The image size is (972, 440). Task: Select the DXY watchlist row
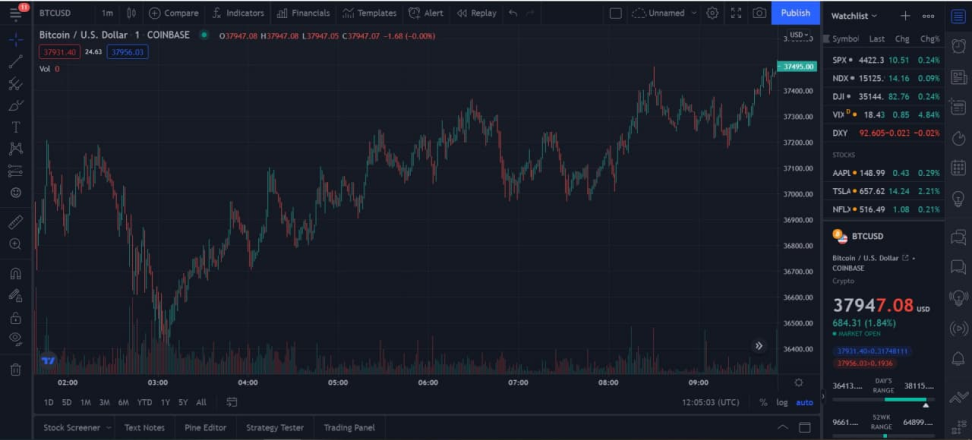click(x=885, y=133)
